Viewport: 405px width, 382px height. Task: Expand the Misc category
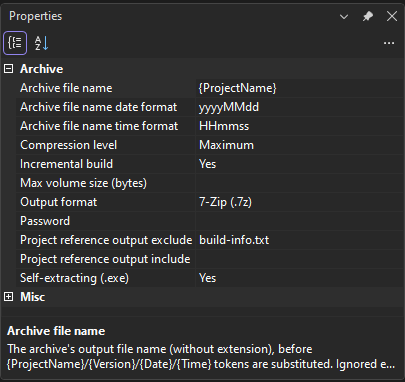[9, 297]
